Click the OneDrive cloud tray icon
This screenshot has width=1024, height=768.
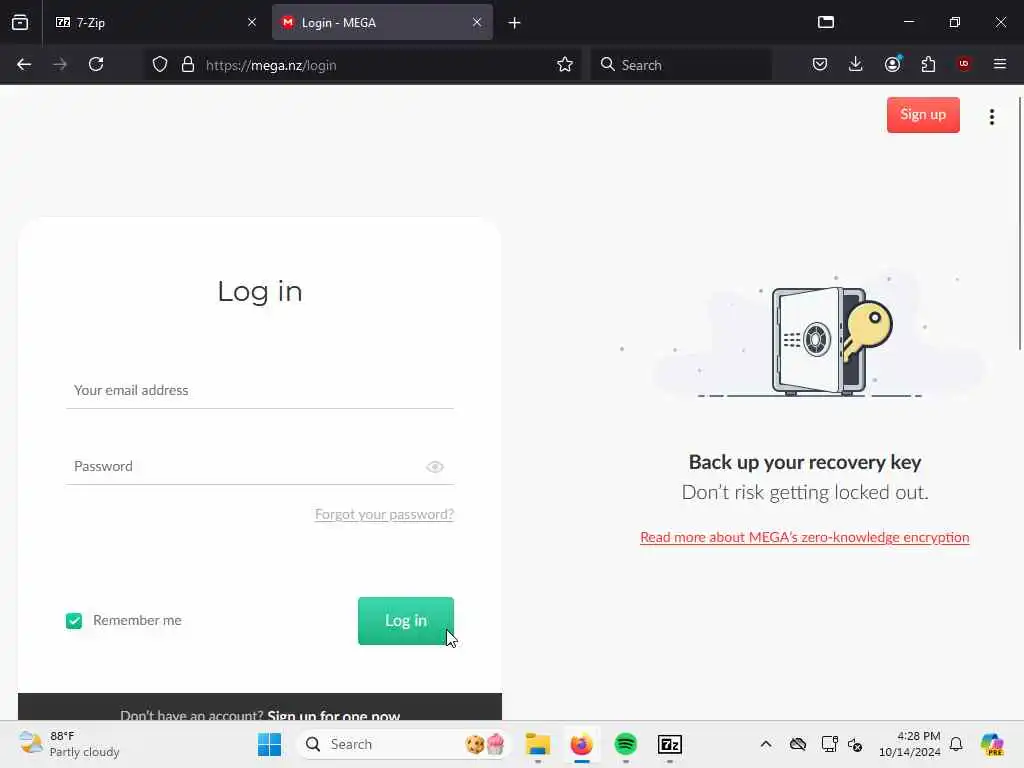click(797, 744)
